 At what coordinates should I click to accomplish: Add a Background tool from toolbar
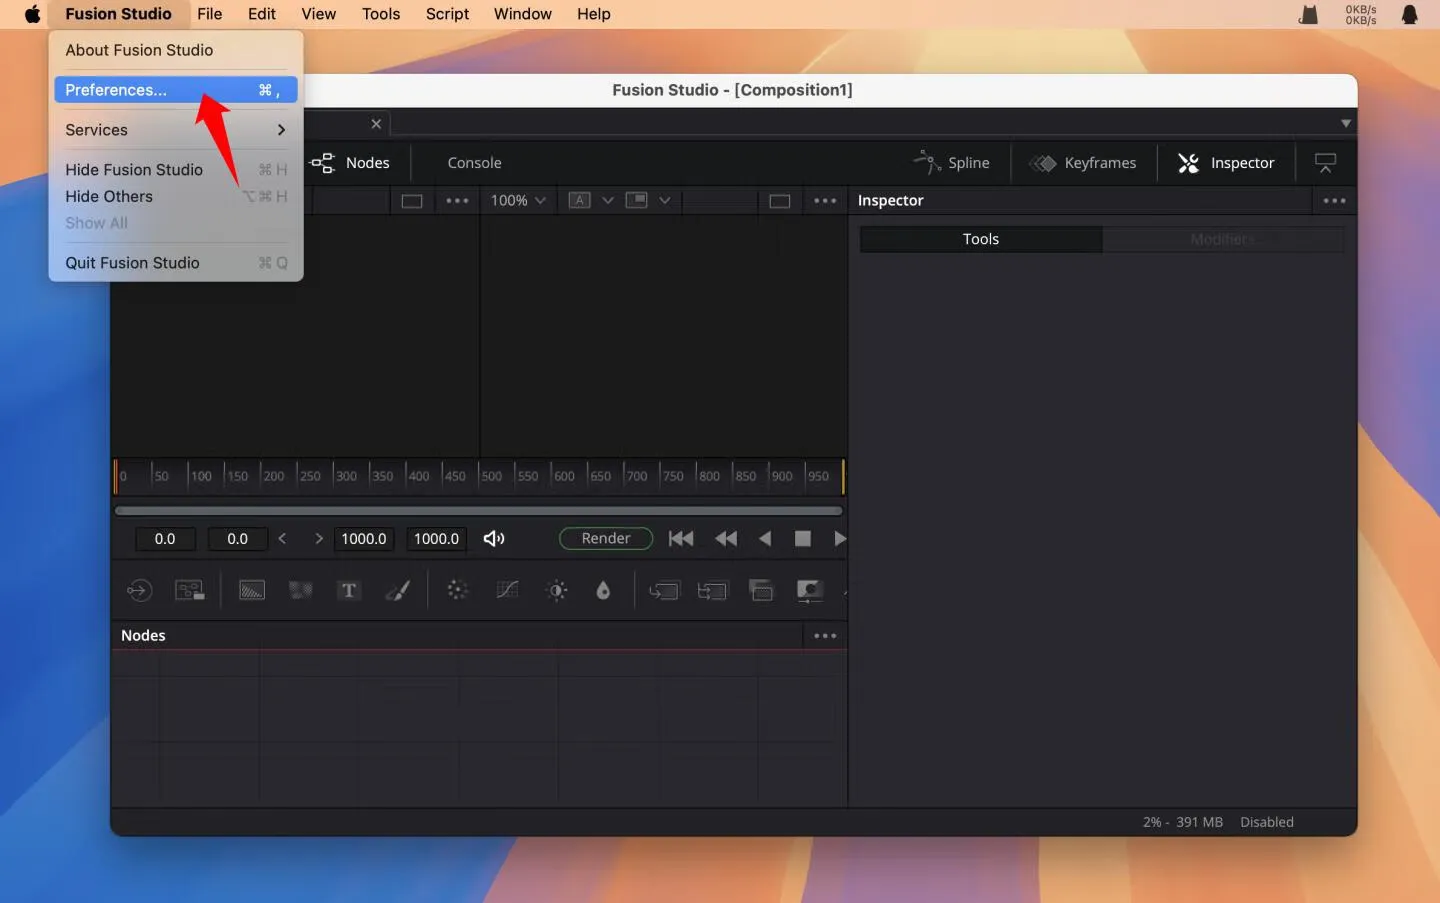pyautogui.click(x=252, y=591)
